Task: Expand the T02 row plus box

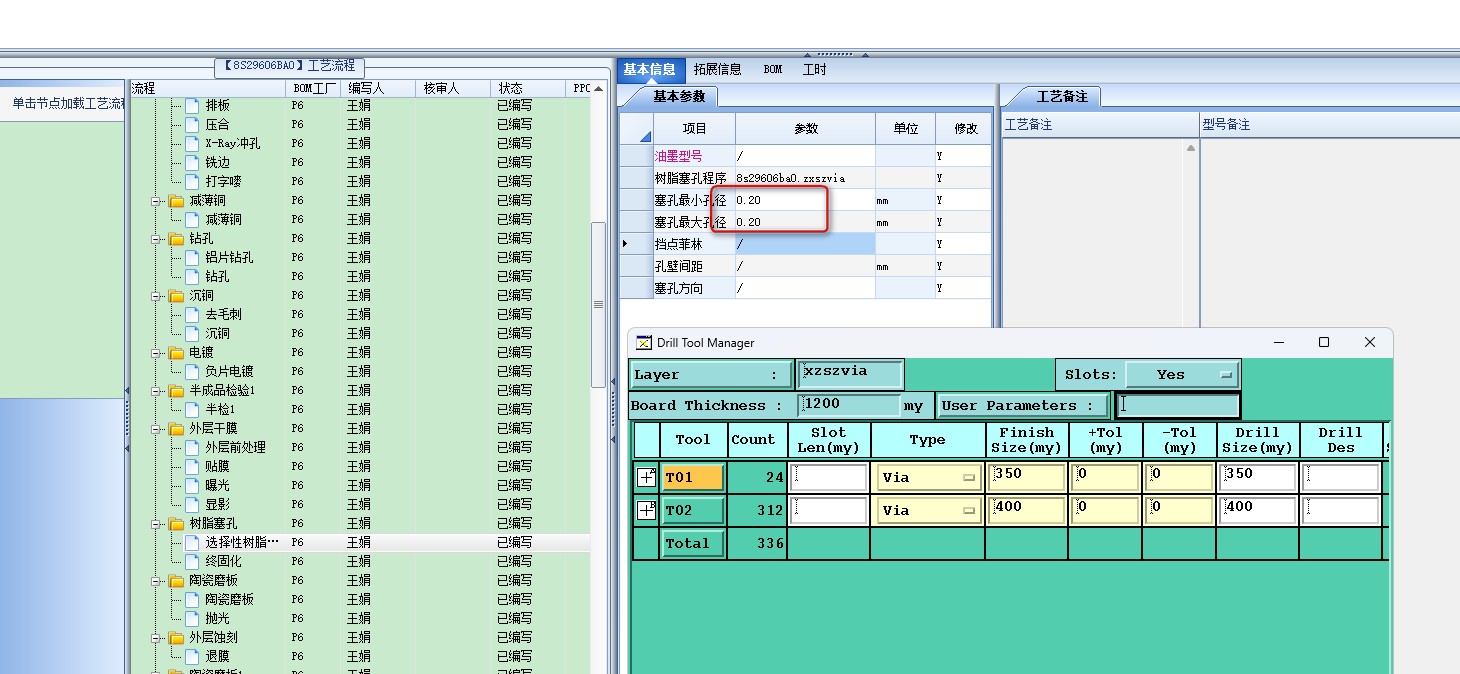Action: (646, 511)
